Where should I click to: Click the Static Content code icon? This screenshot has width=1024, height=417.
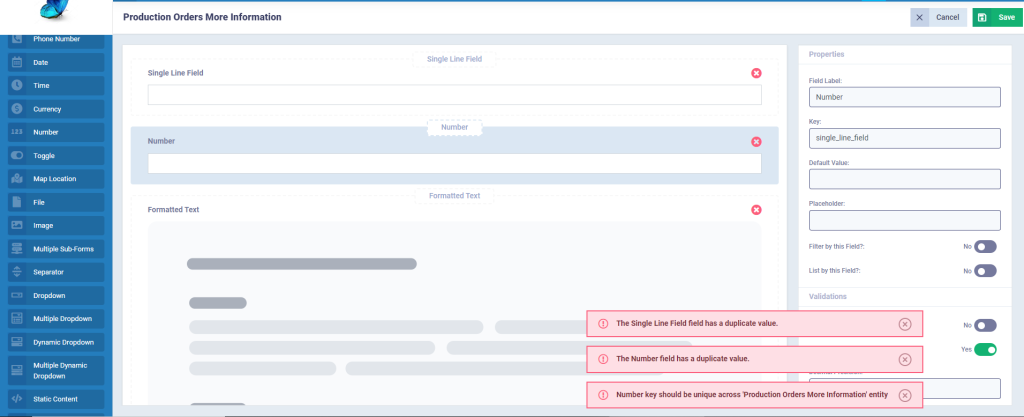pos(17,399)
